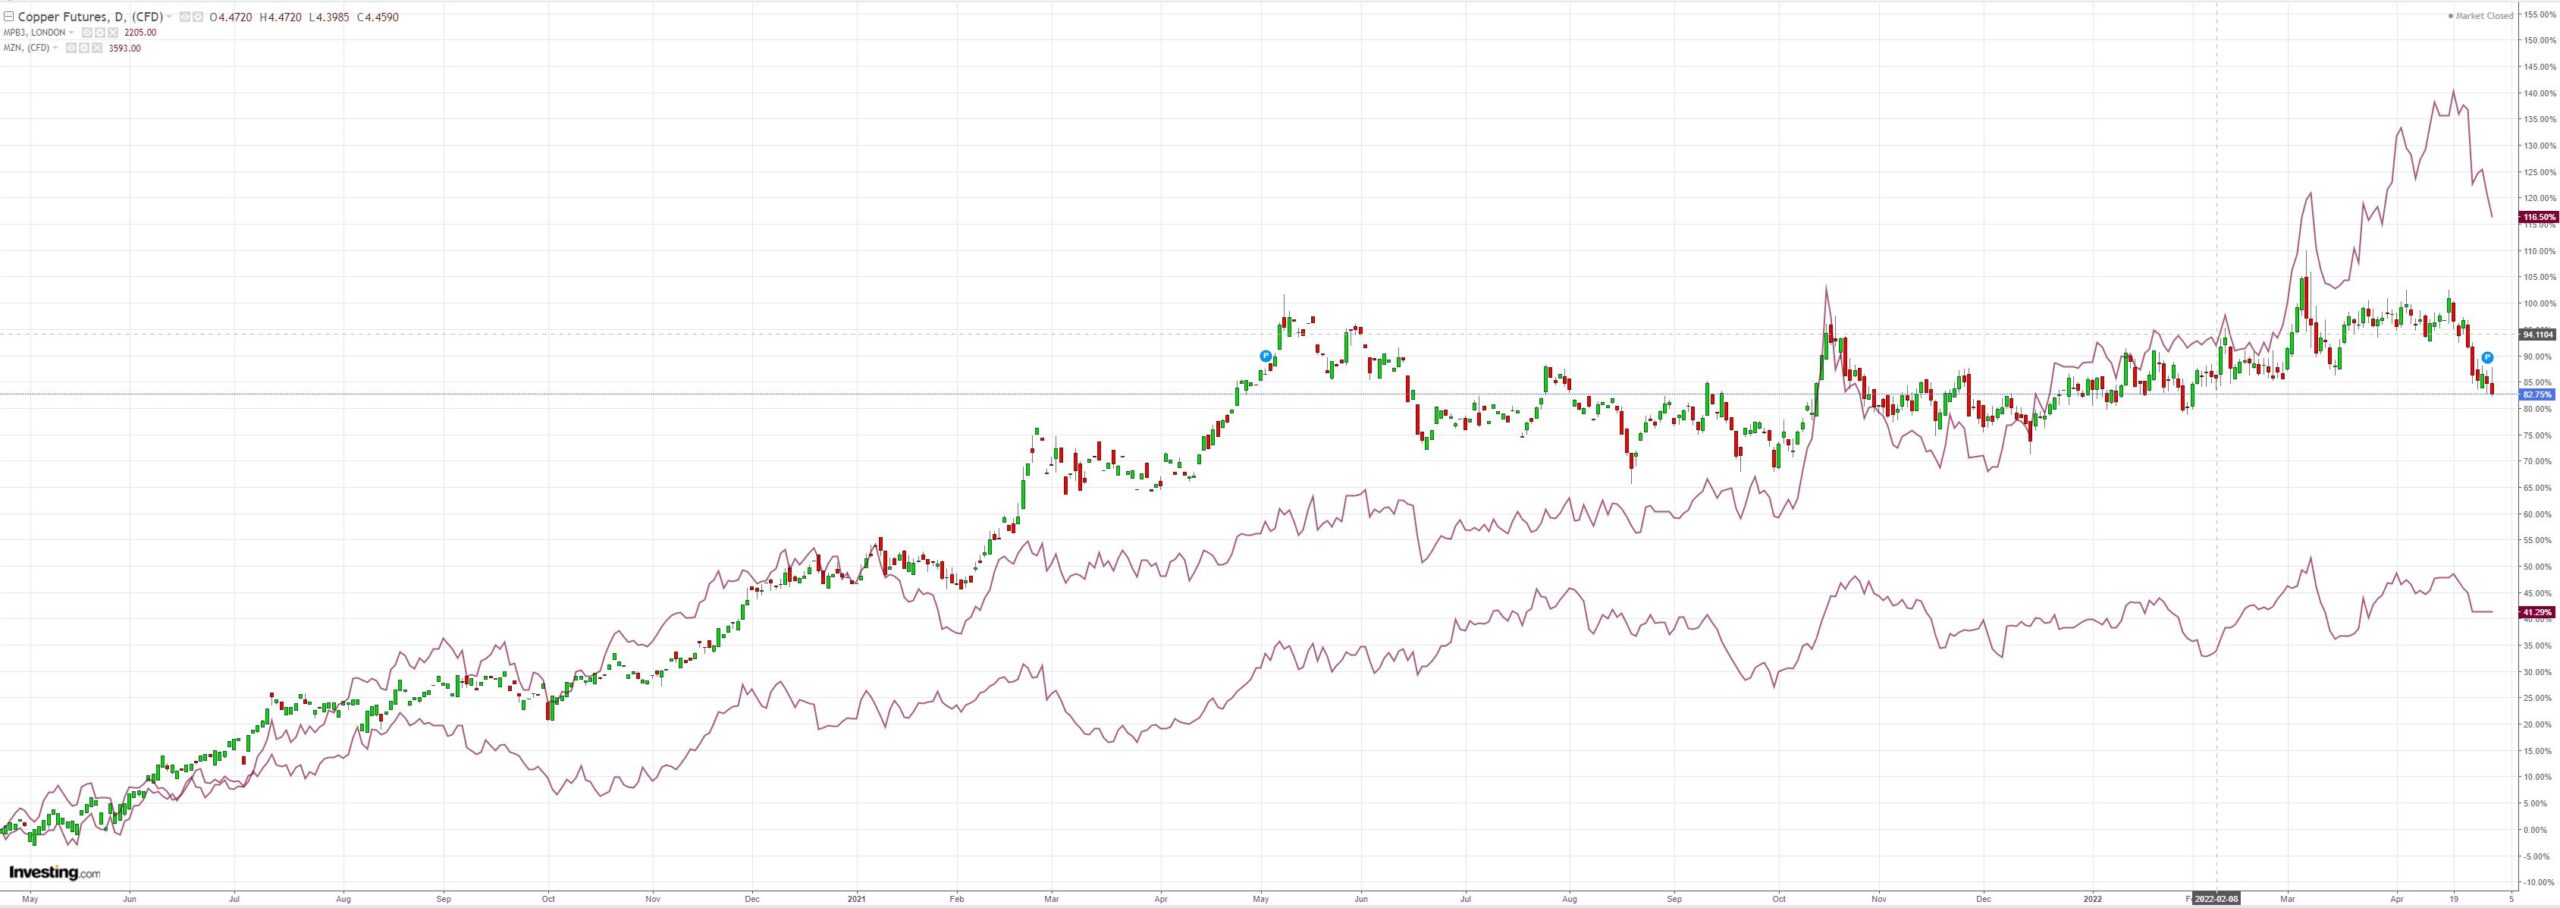Open MPB3 LONDON format settings icon
The height and width of the screenshot is (908, 2560).
(x=100, y=33)
